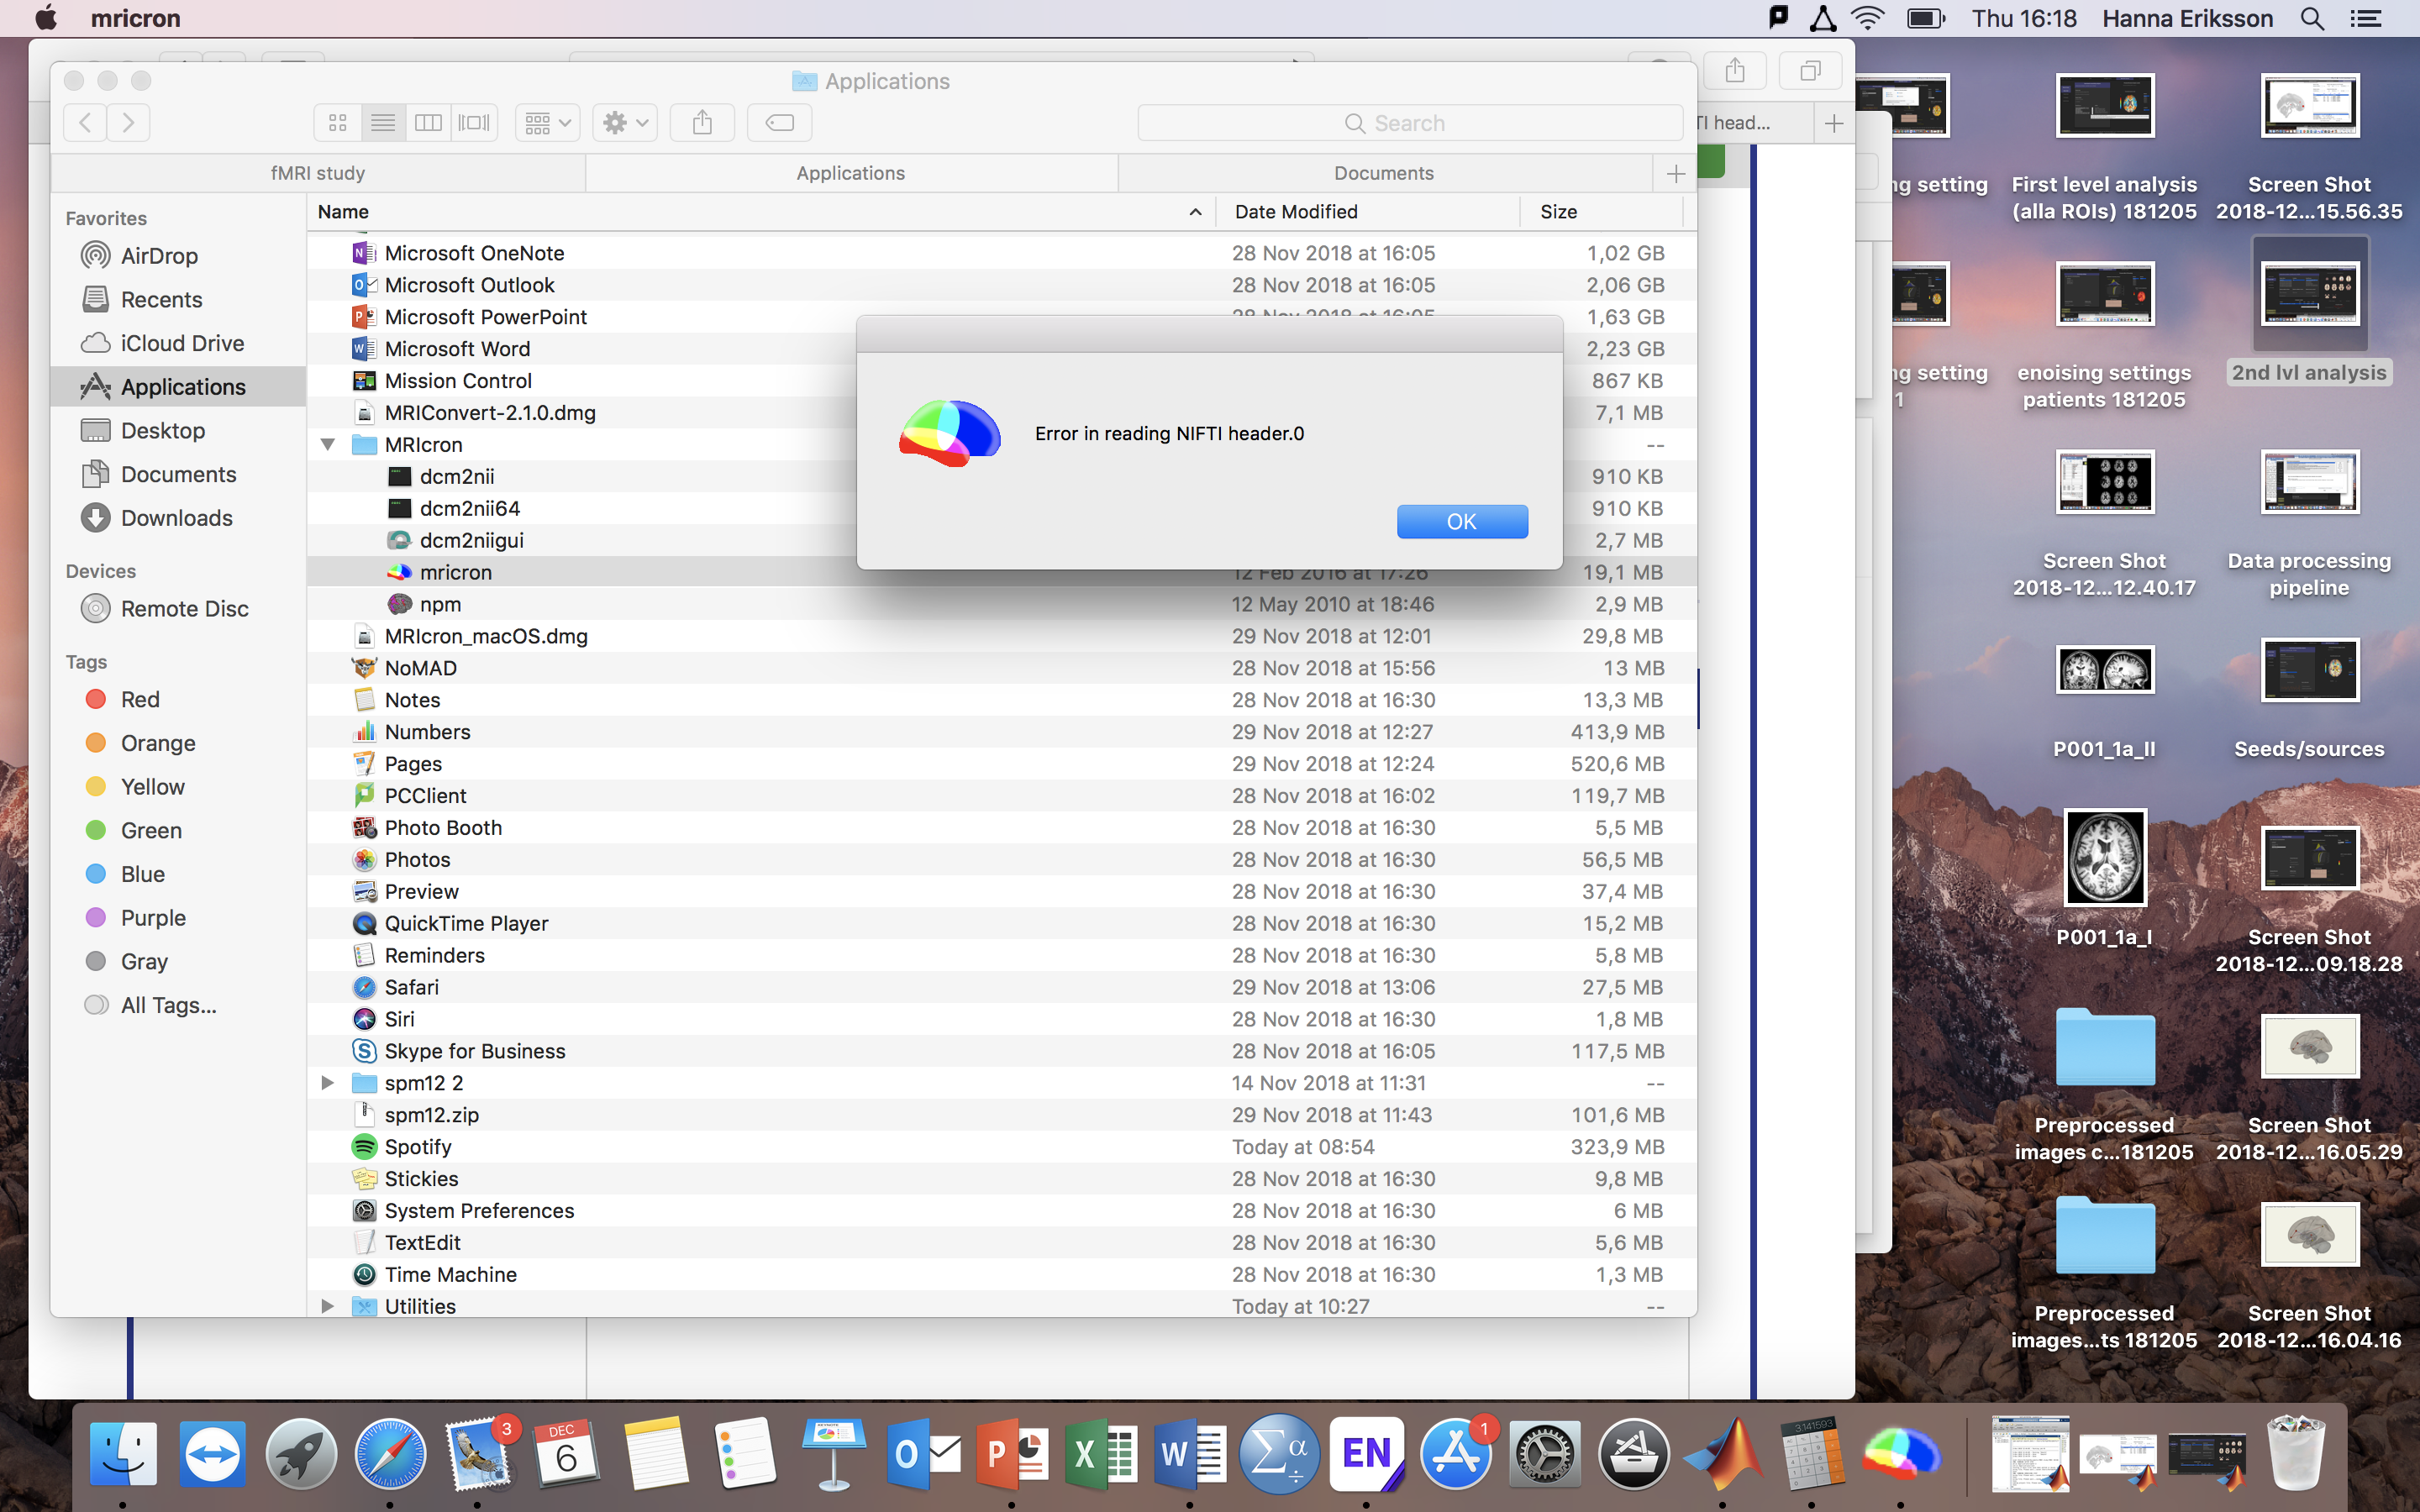The width and height of the screenshot is (2420, 1512).
Task: Expand the spm12 2 folder
Action: click(328, 1082)
